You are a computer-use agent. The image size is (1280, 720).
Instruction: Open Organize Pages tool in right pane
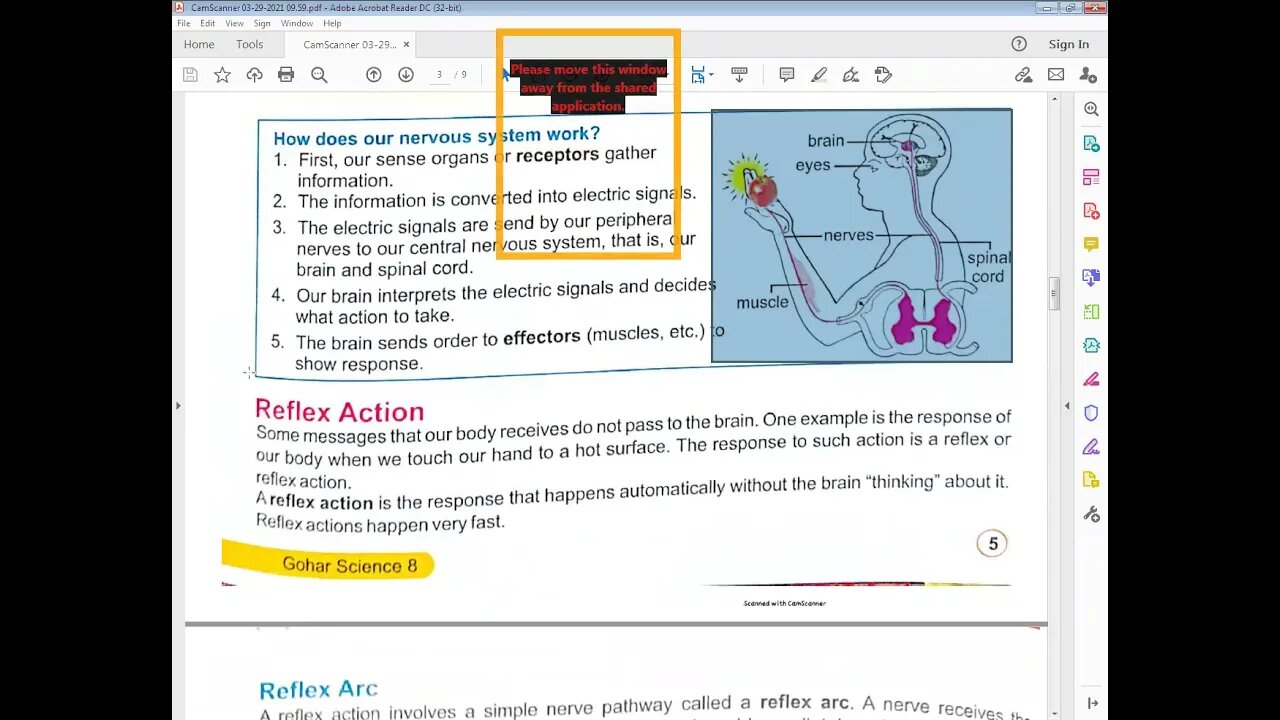1091,177
